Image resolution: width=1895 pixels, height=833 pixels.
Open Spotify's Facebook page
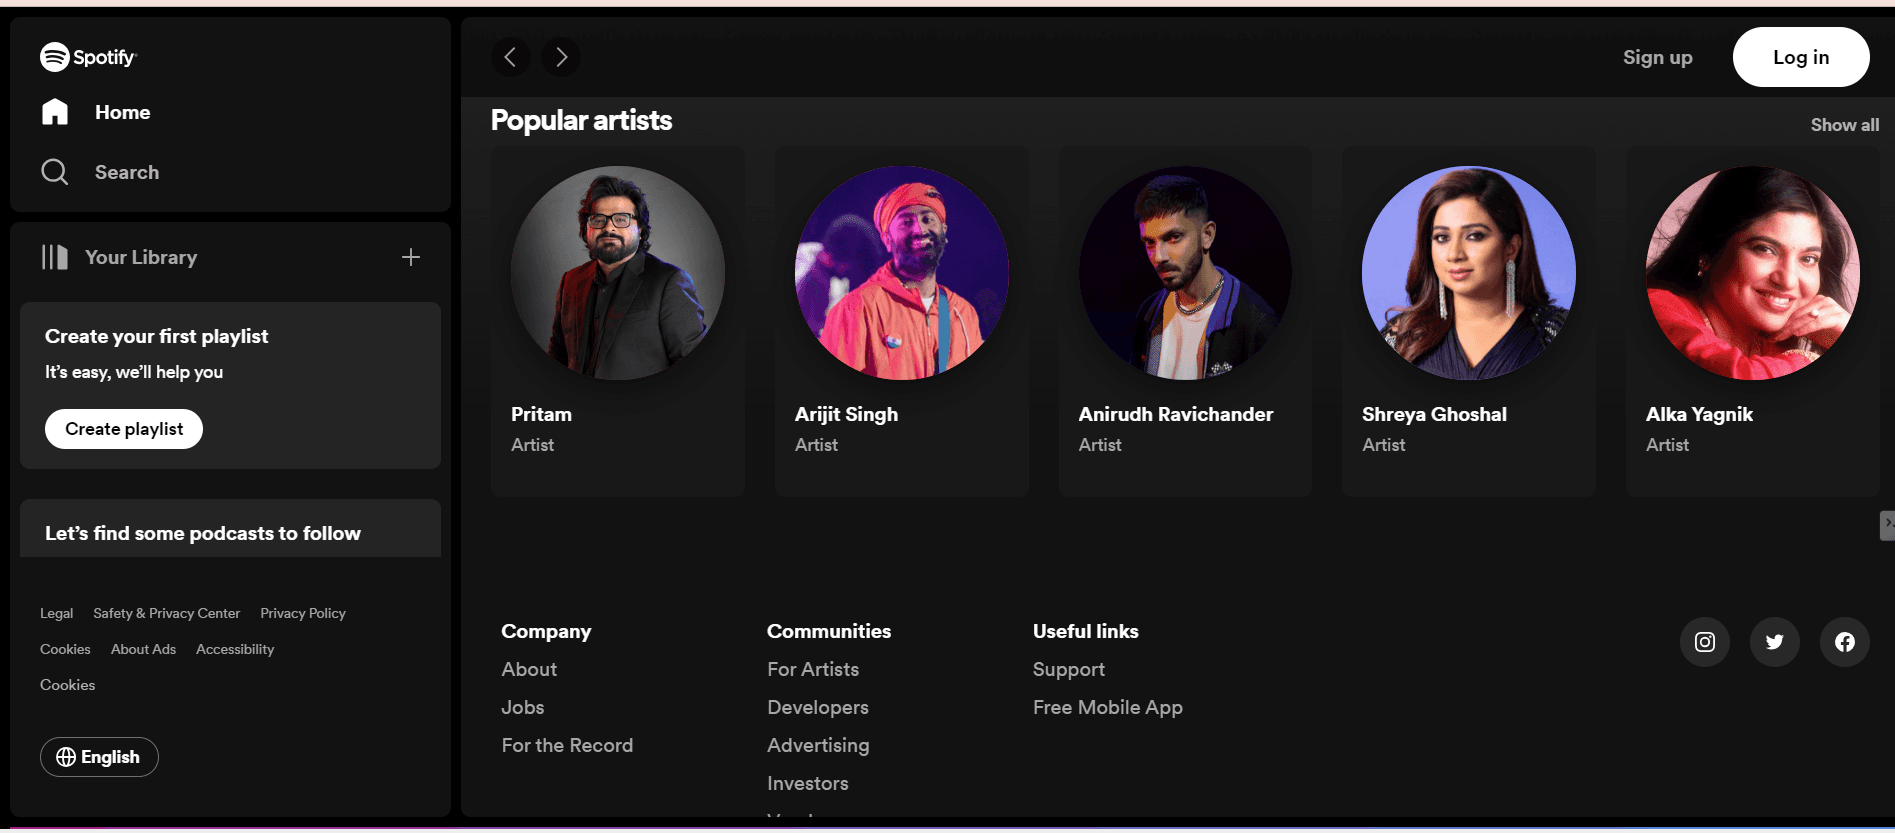coord(1845,642)
